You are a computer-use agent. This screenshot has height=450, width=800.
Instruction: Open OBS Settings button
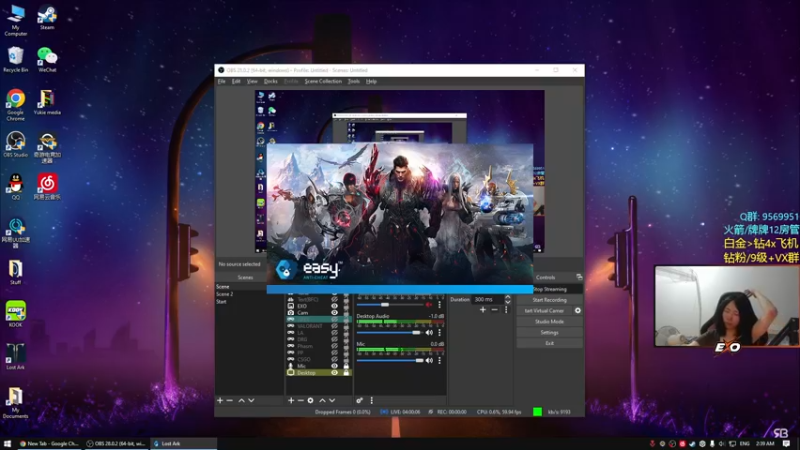click(549, 332)
